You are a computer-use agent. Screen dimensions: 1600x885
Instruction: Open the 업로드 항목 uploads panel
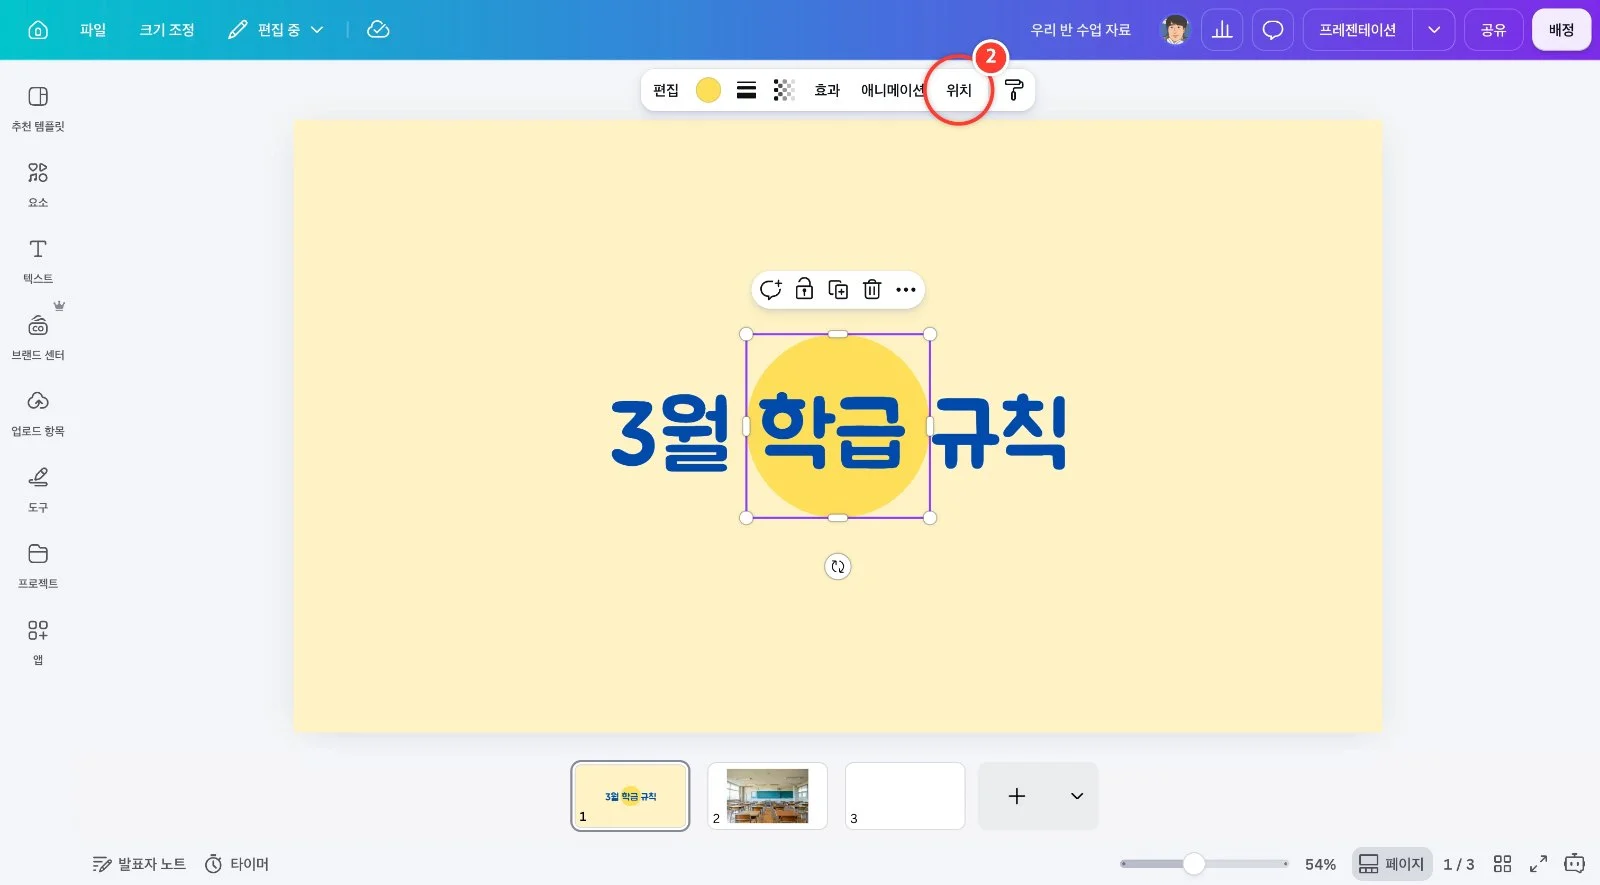coord(38,413)
